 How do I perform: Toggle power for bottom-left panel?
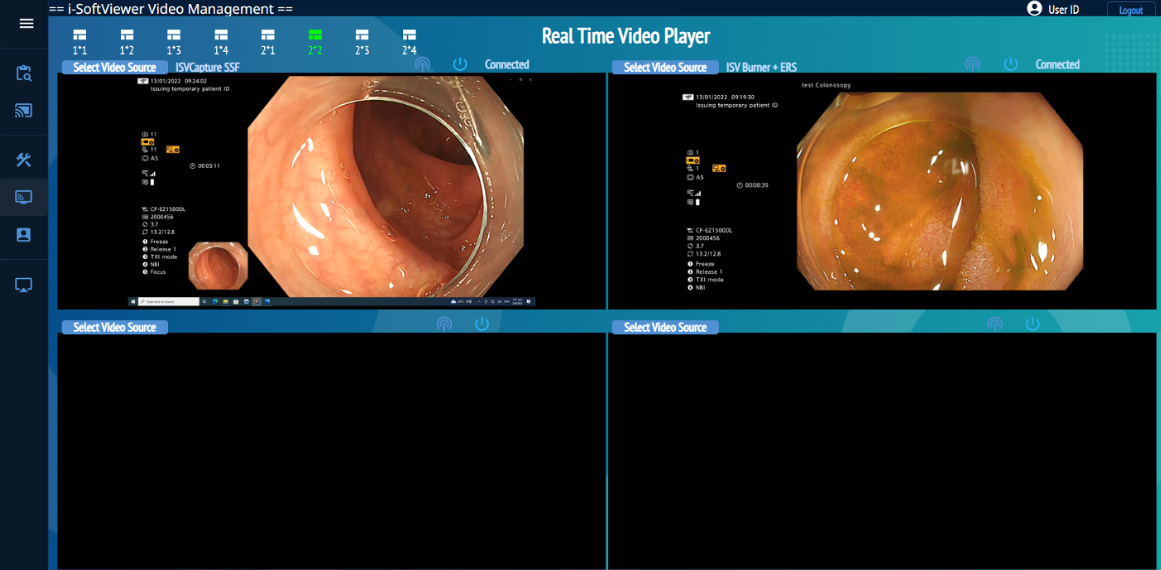[x=482, y=324]
